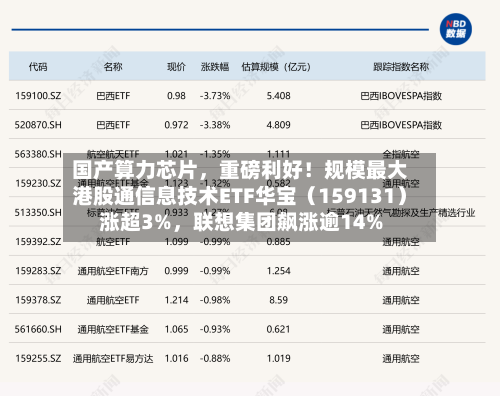This screenshot has width=500, height=396.
Task: Select code 513350.SH
Action: 38,212
